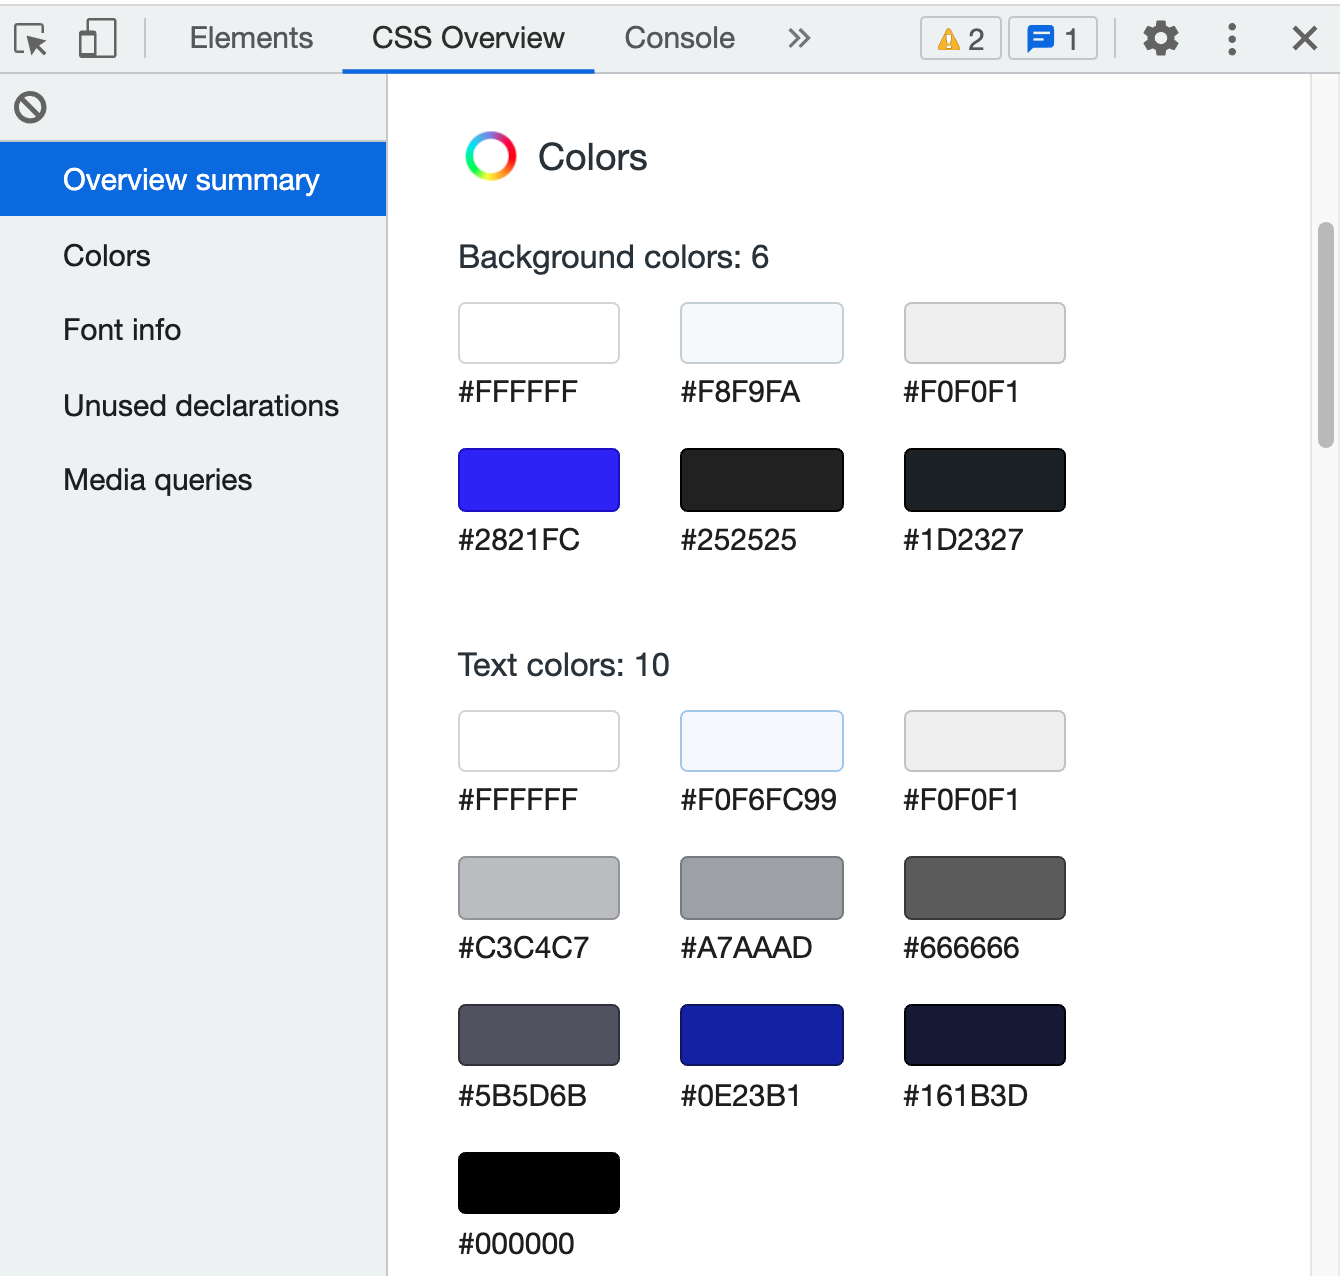Open the issues badge showing 1

1052,38
